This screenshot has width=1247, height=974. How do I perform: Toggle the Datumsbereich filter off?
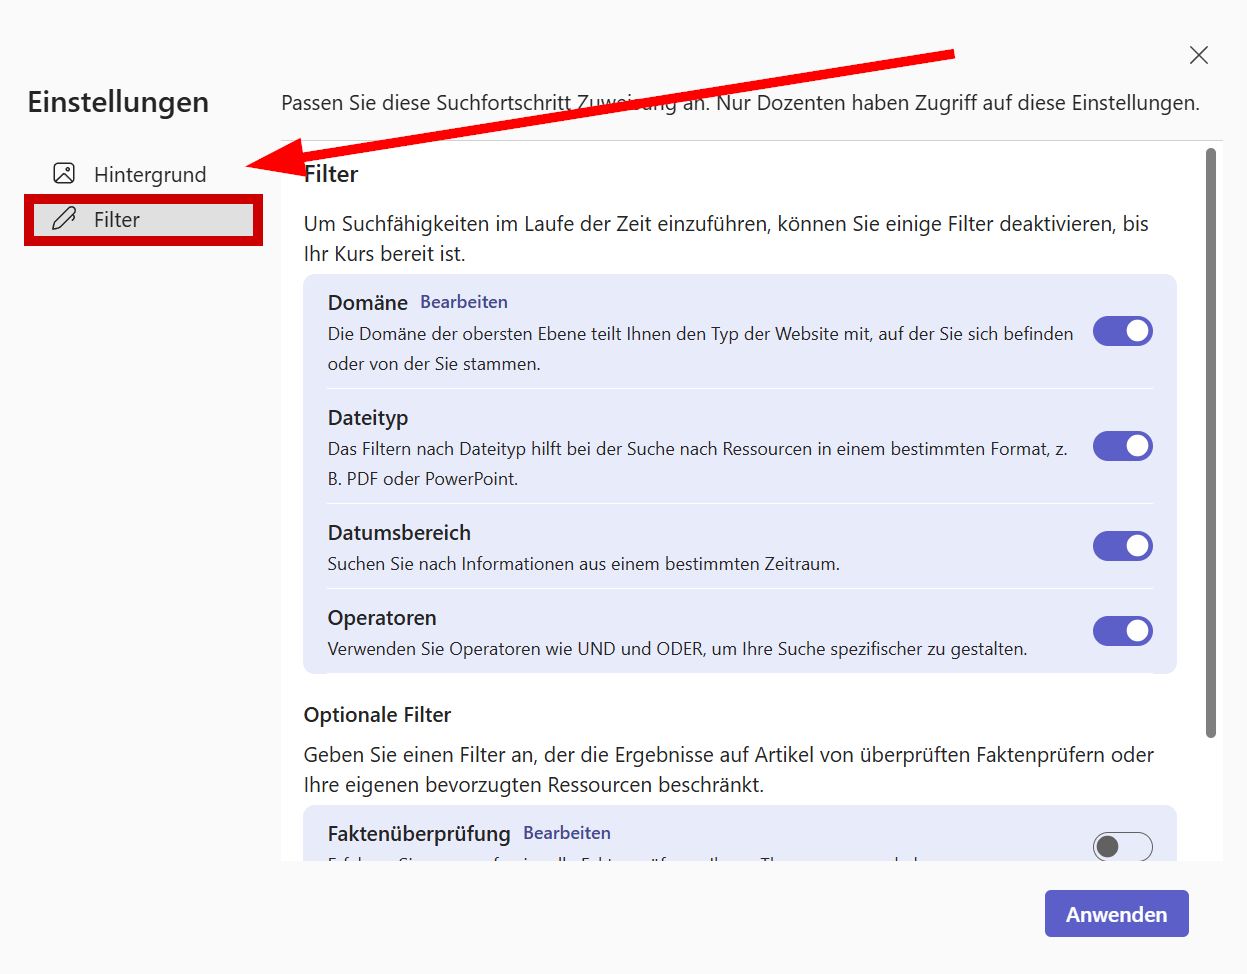1122,546
